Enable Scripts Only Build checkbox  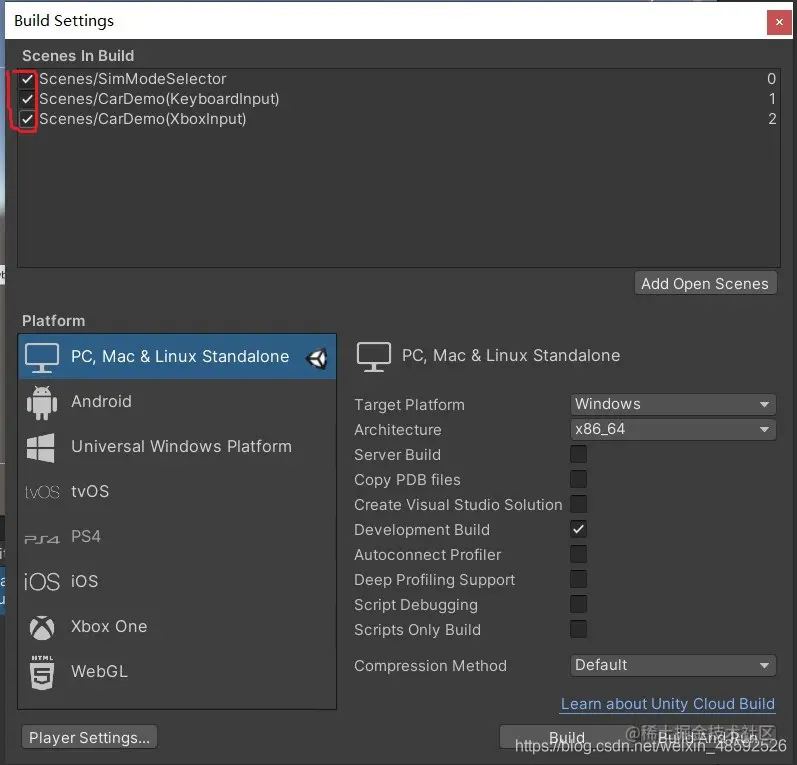pos(578,629)
